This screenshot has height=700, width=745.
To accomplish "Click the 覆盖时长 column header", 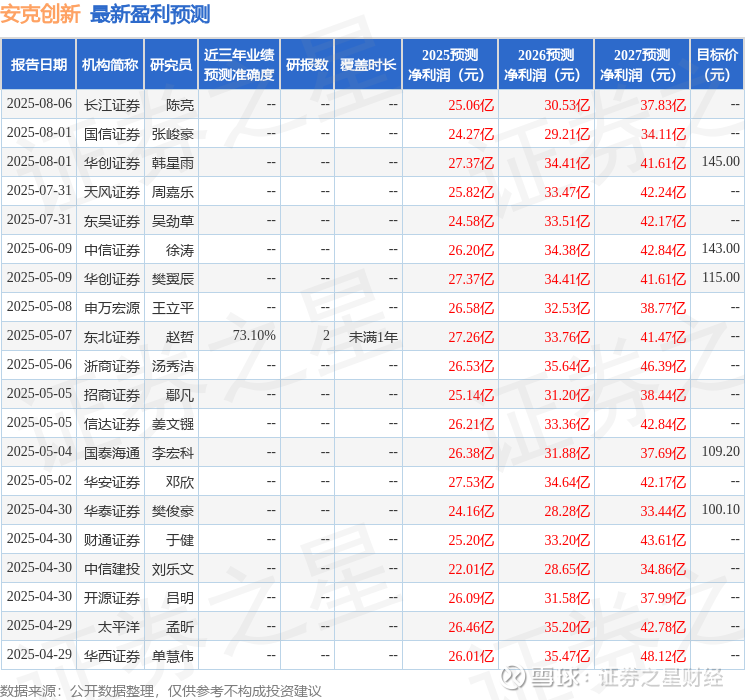I will tap(368, 65).
